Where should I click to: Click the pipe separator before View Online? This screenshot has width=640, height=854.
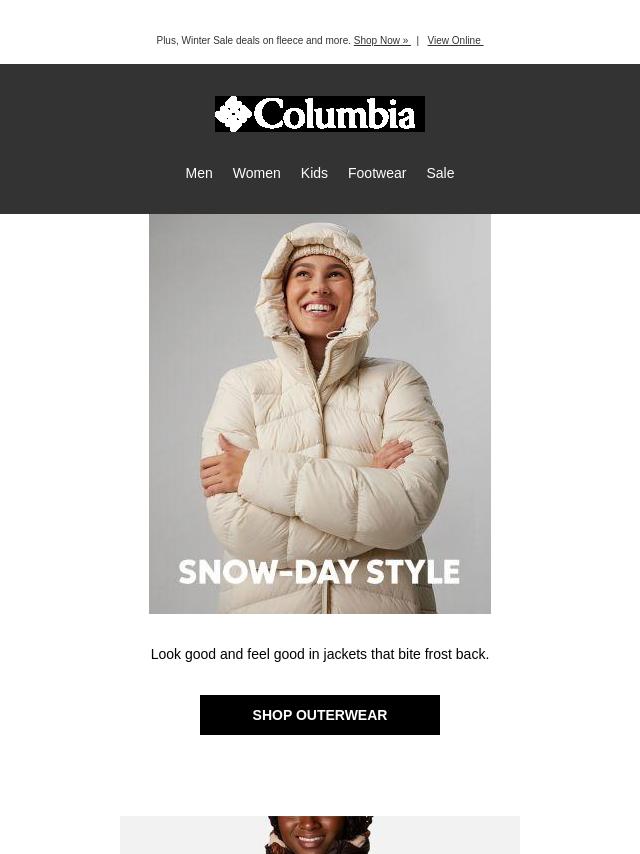pyautogui.click(x=418, y=40)
